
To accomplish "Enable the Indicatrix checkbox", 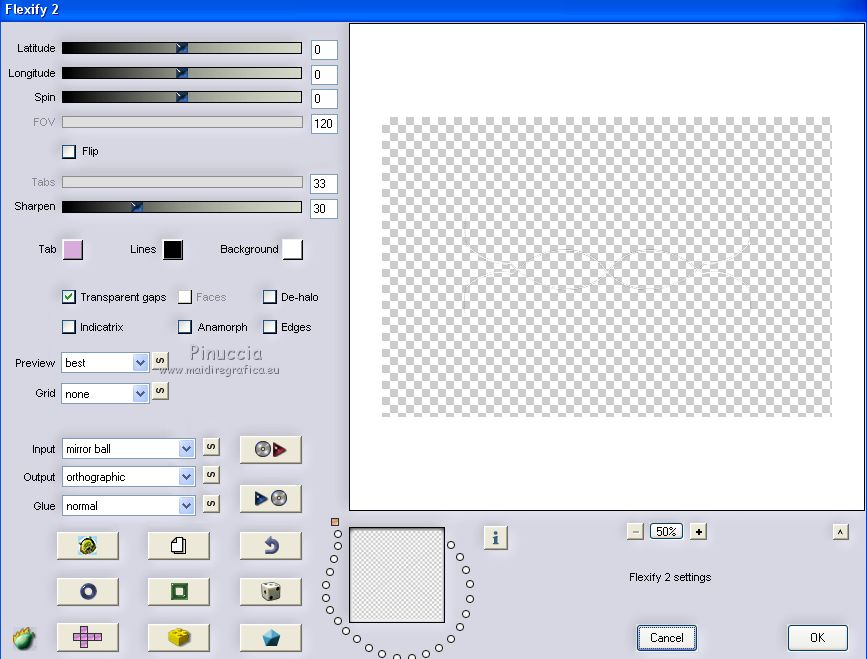I will [x=69, y=327].
